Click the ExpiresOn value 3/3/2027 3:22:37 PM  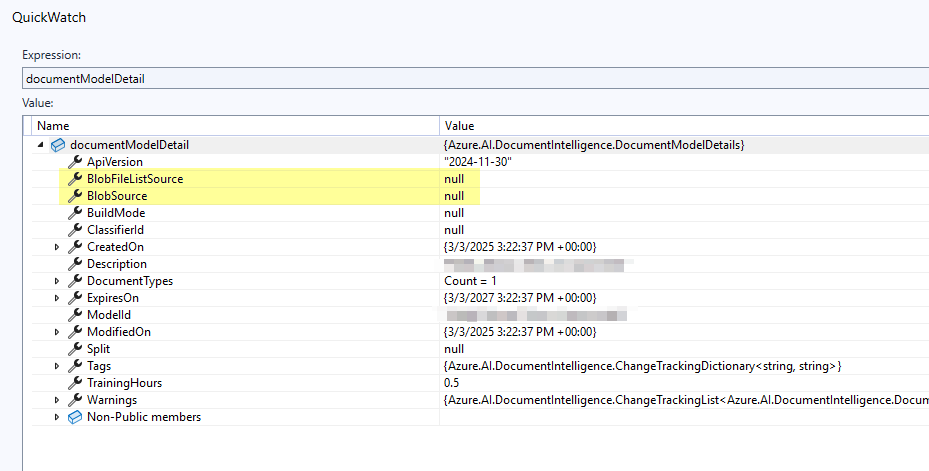click(520, 297)
